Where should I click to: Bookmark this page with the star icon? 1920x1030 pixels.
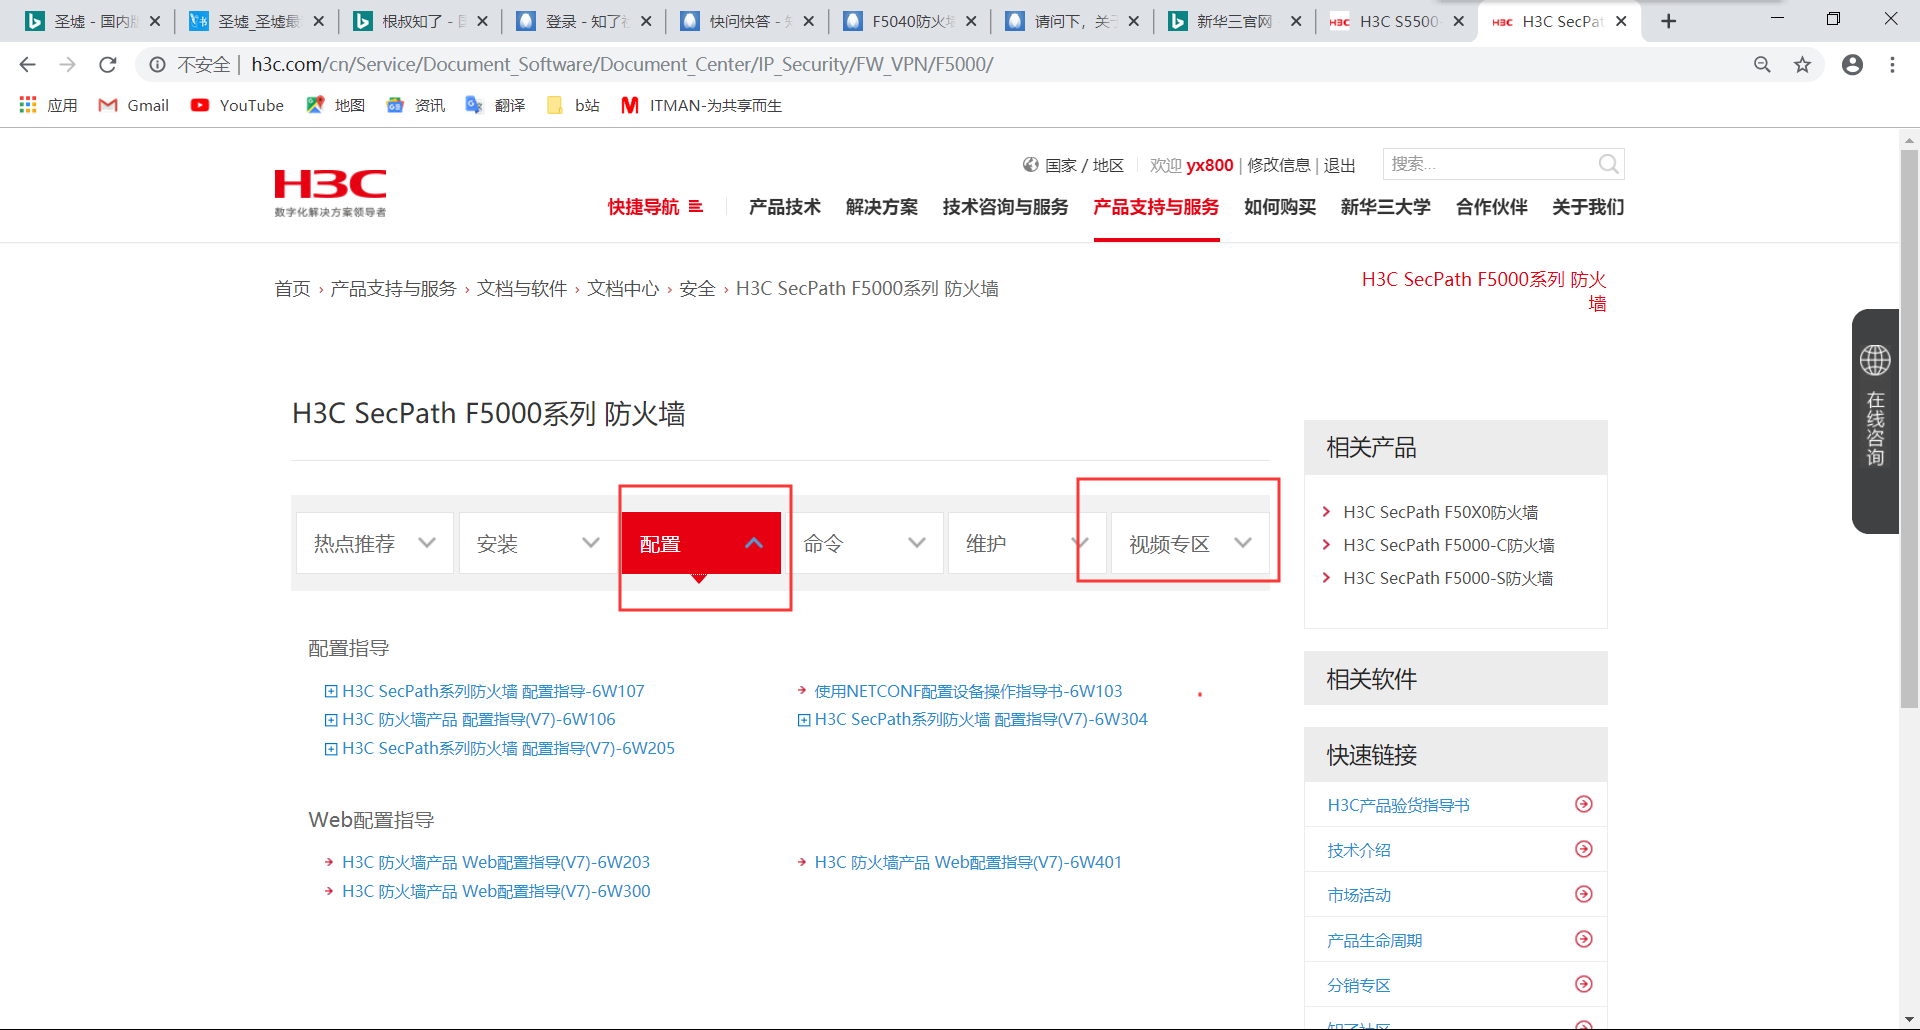click(x=1802, y=65)
